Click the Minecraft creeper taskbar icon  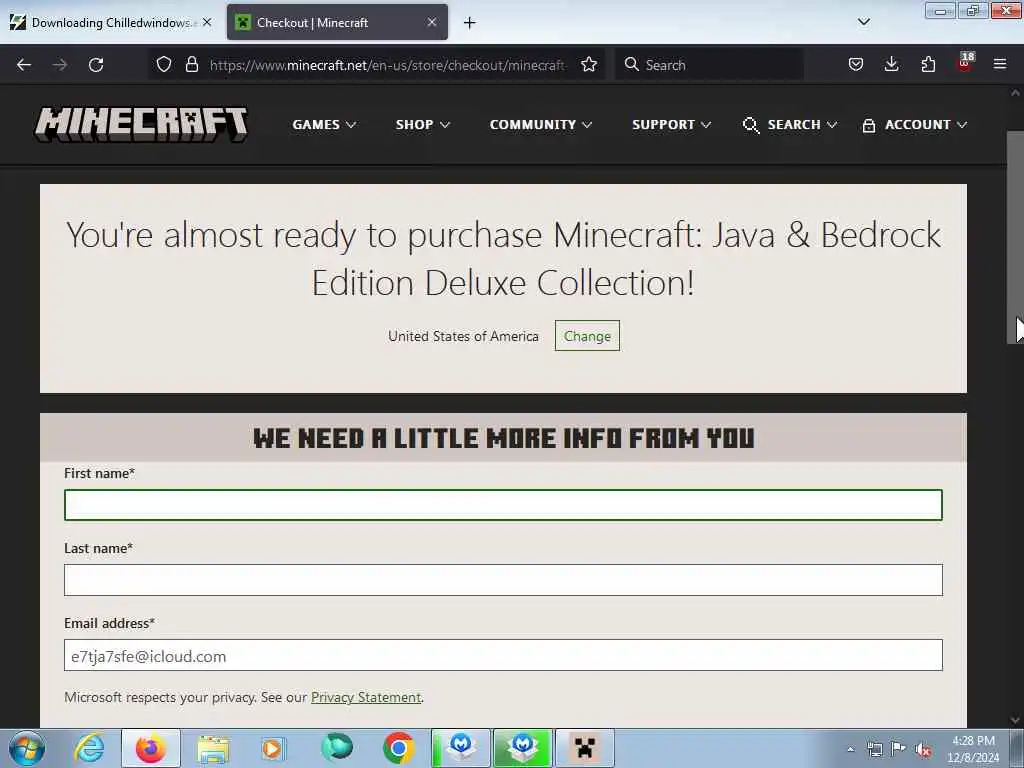tap(584, 748)
